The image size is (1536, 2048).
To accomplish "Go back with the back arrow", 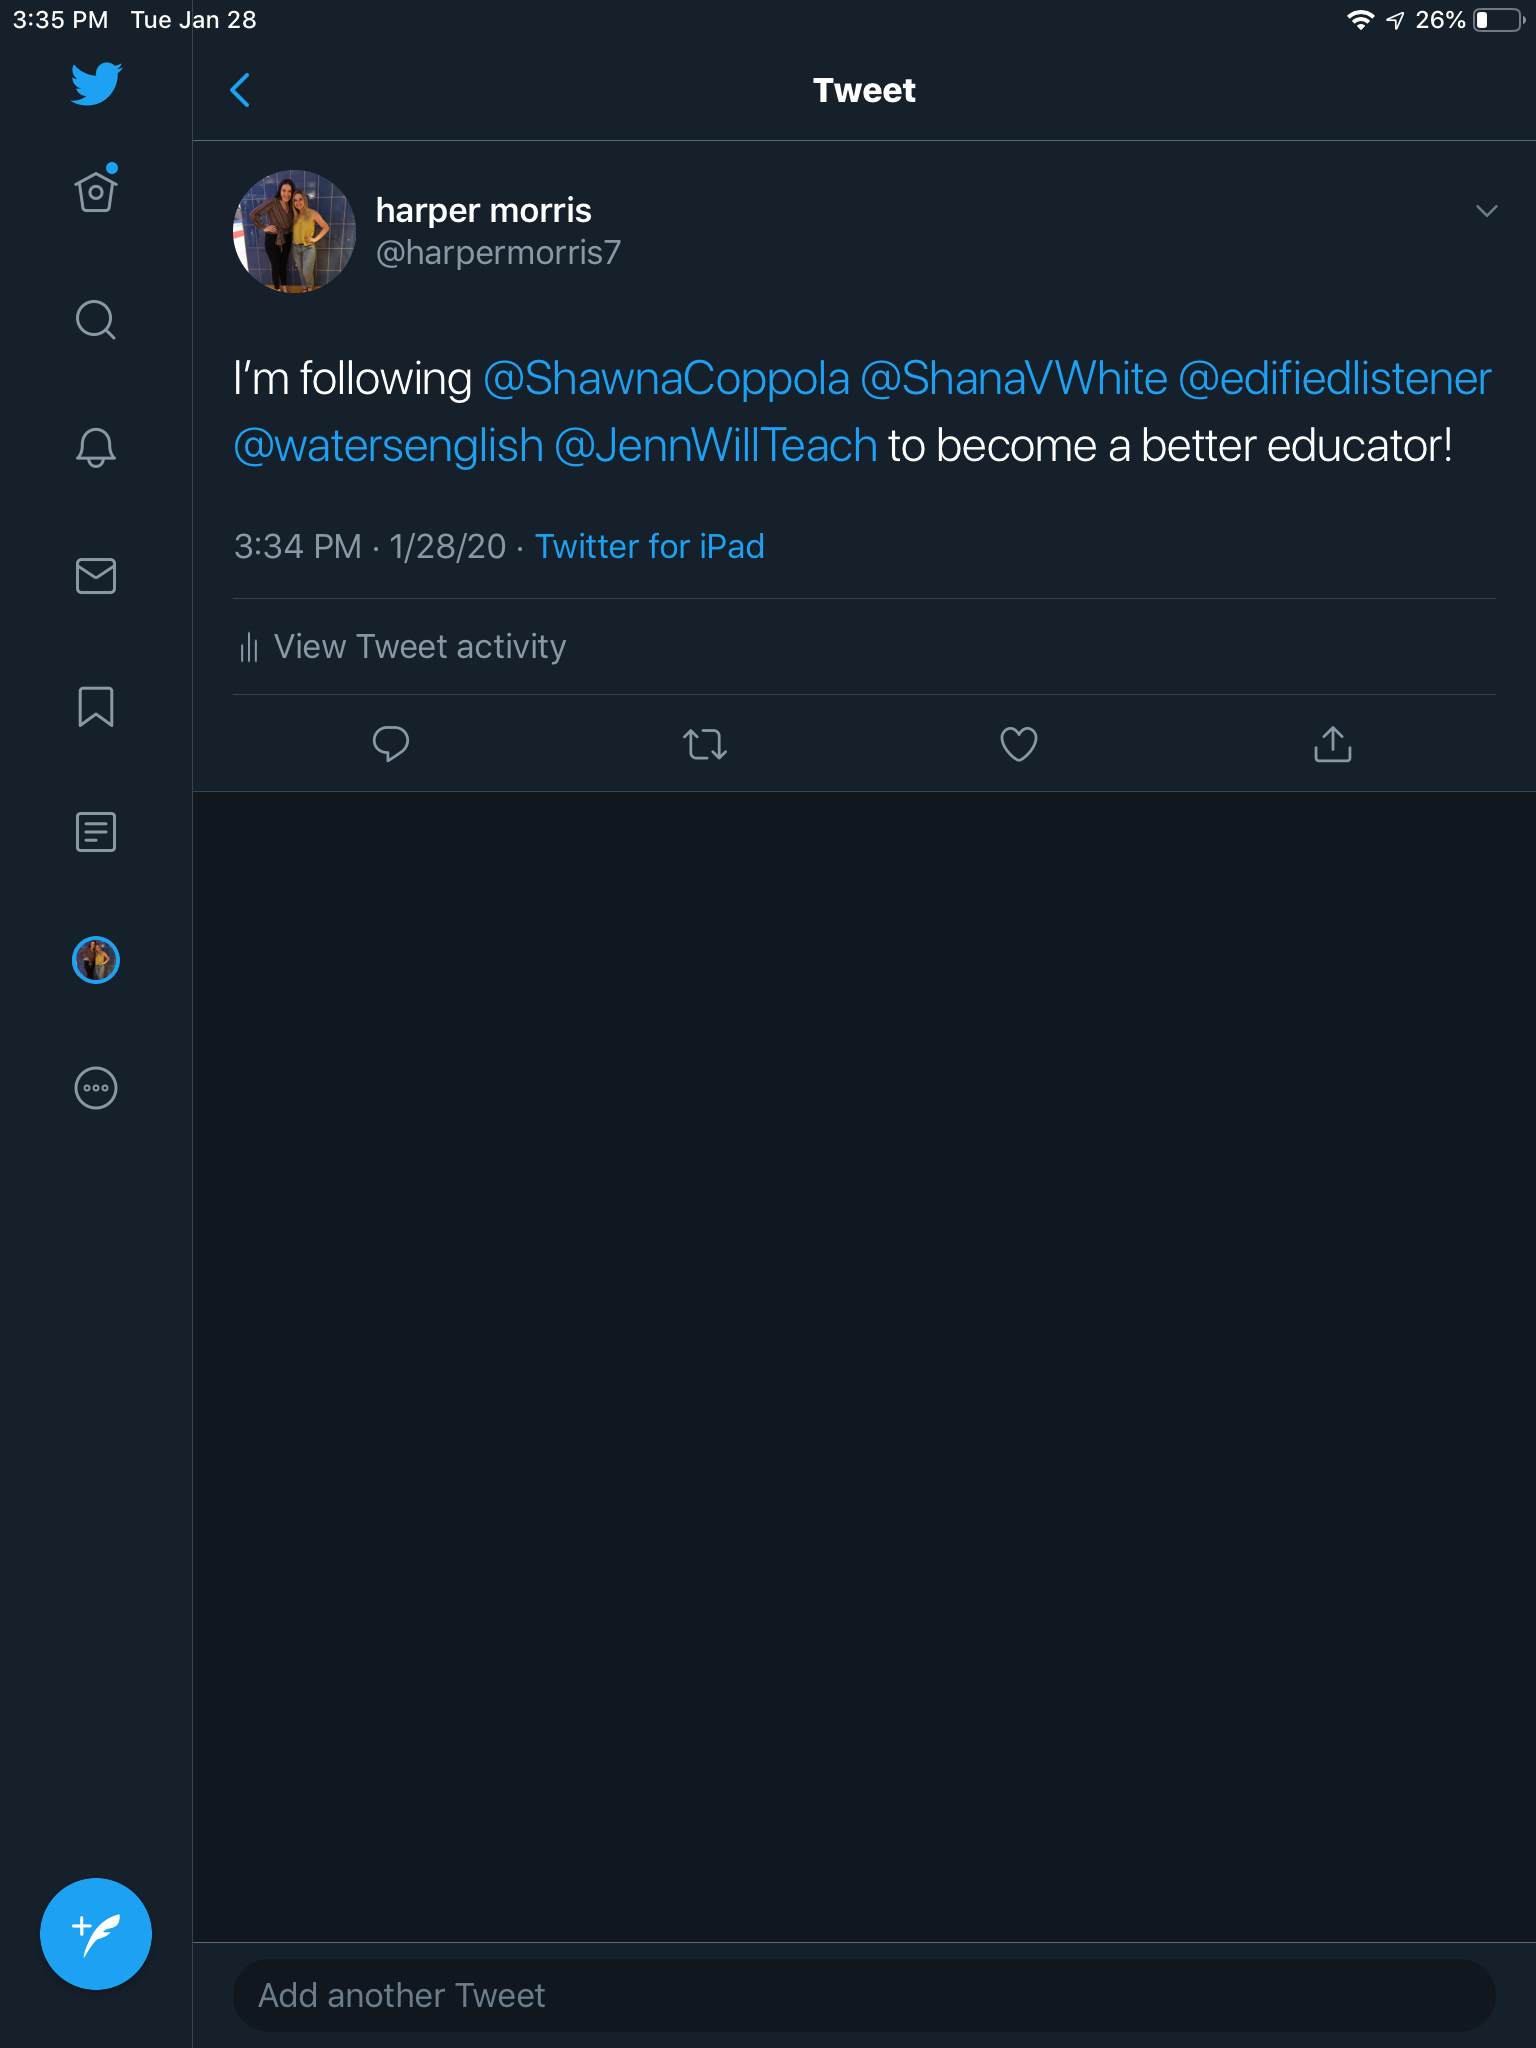I will (240, 90).
